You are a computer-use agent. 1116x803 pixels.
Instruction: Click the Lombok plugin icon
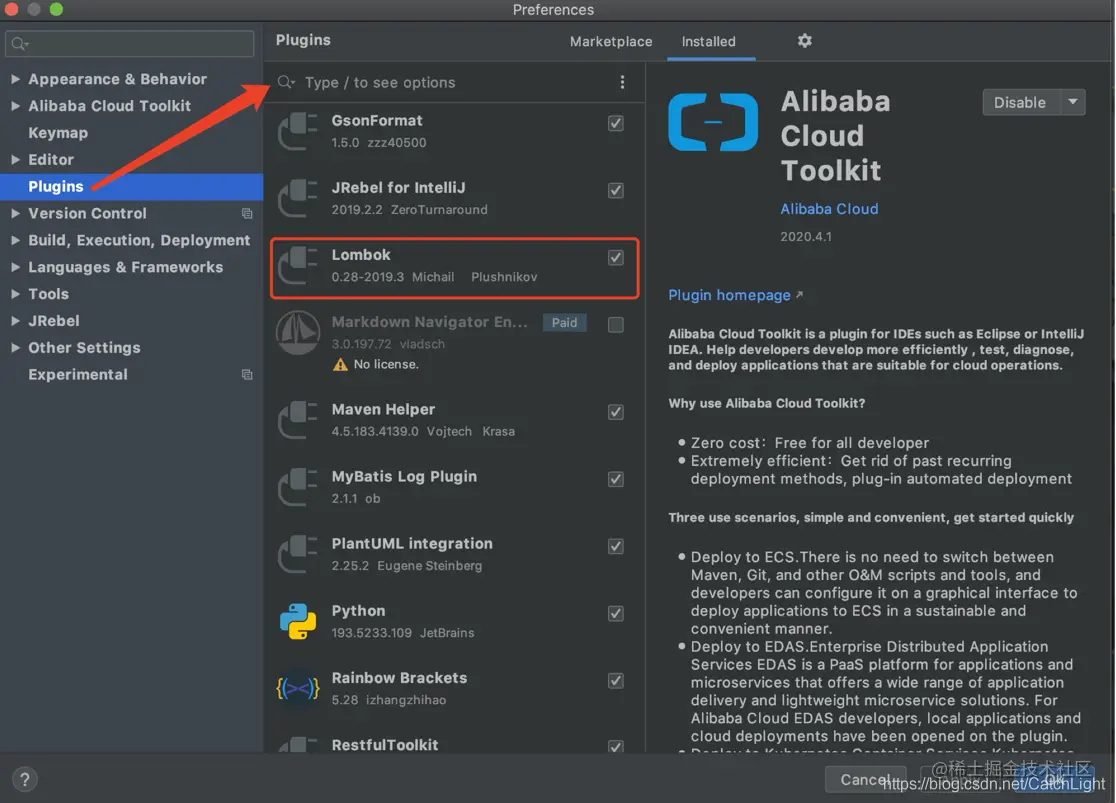coord(298,266)
